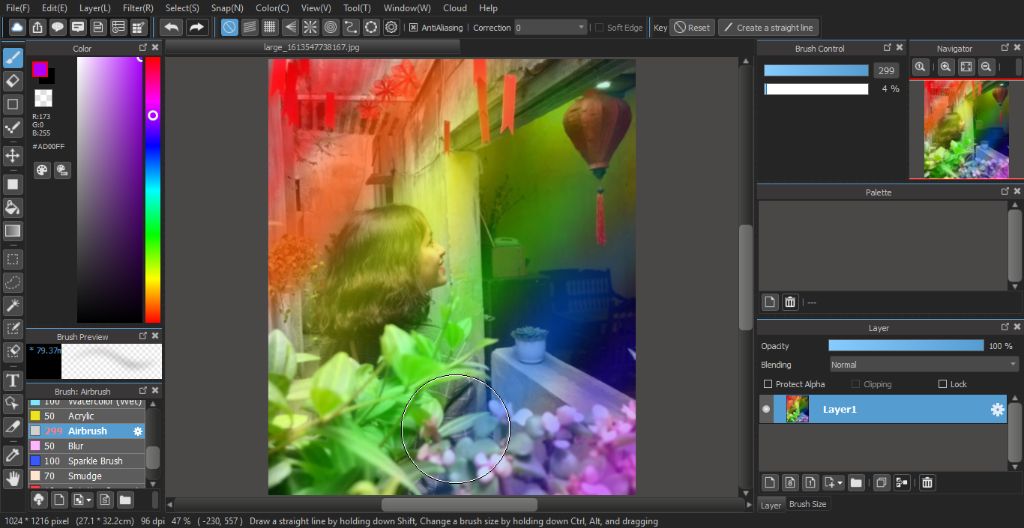Toggle Soft Edge checkbox

[600, 27]
